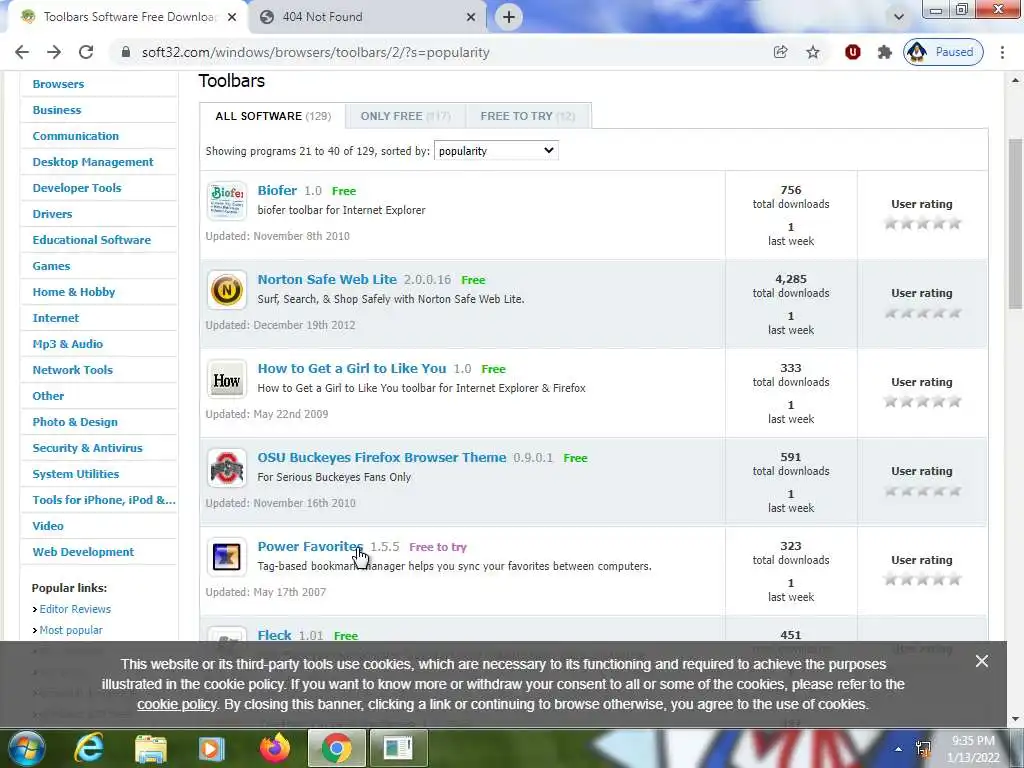Click the How to Get a Girl icon
Screen dimensions: 1024x768
(227, 379)
